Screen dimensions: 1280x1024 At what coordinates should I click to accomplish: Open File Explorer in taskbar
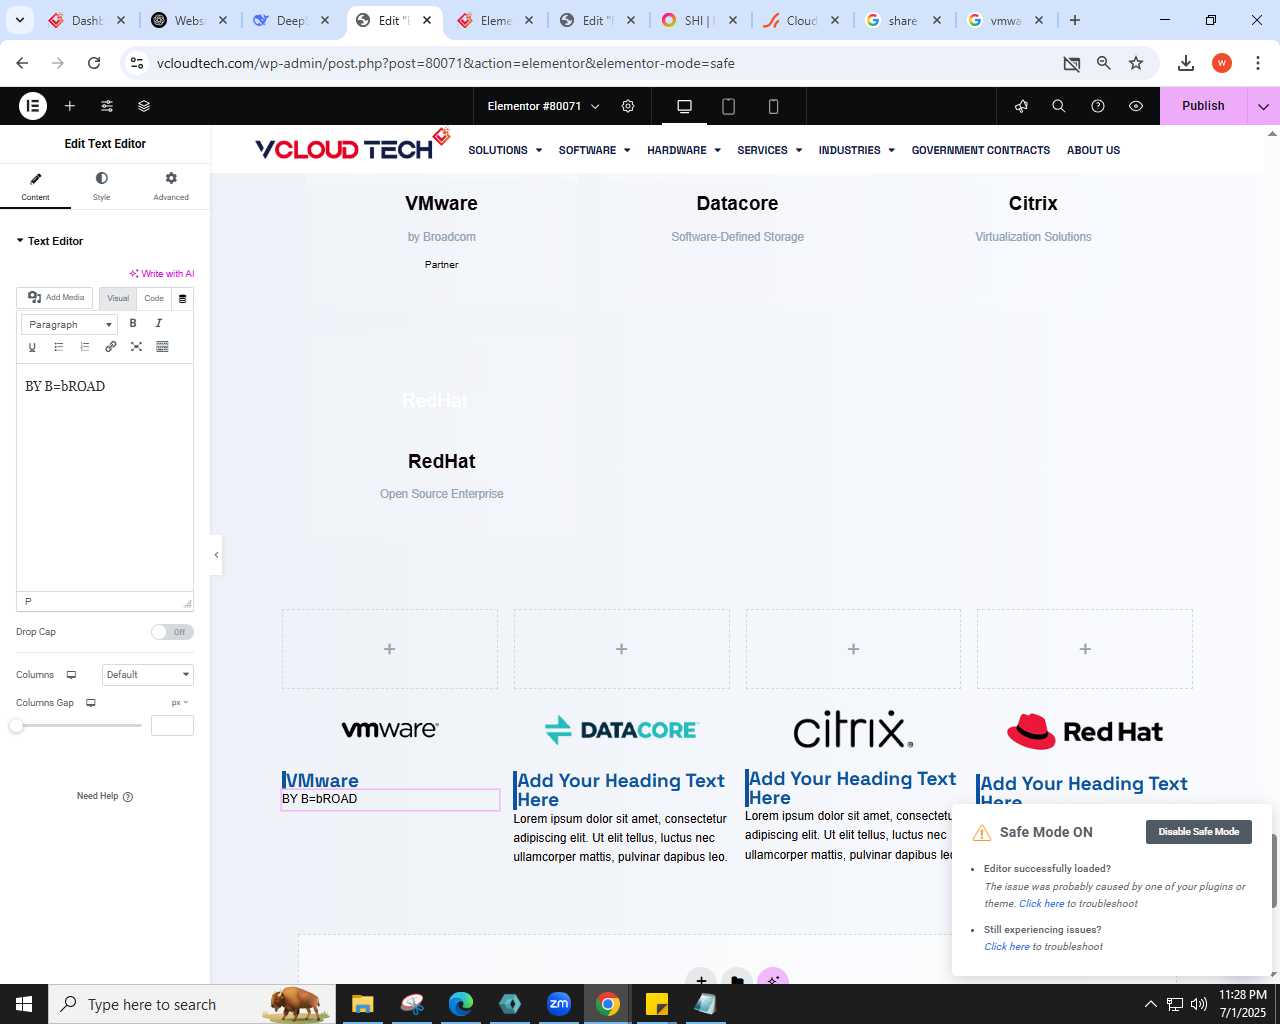tap(362, 1004)
